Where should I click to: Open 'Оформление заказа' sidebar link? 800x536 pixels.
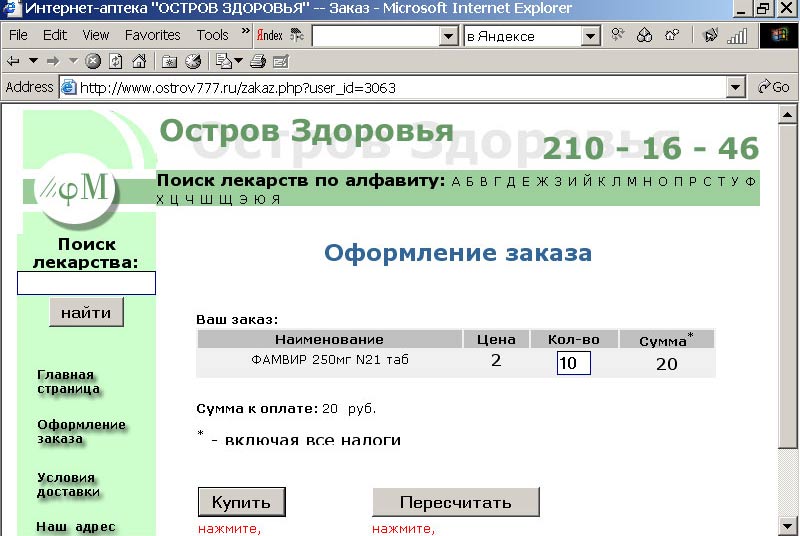coord(81,431)
